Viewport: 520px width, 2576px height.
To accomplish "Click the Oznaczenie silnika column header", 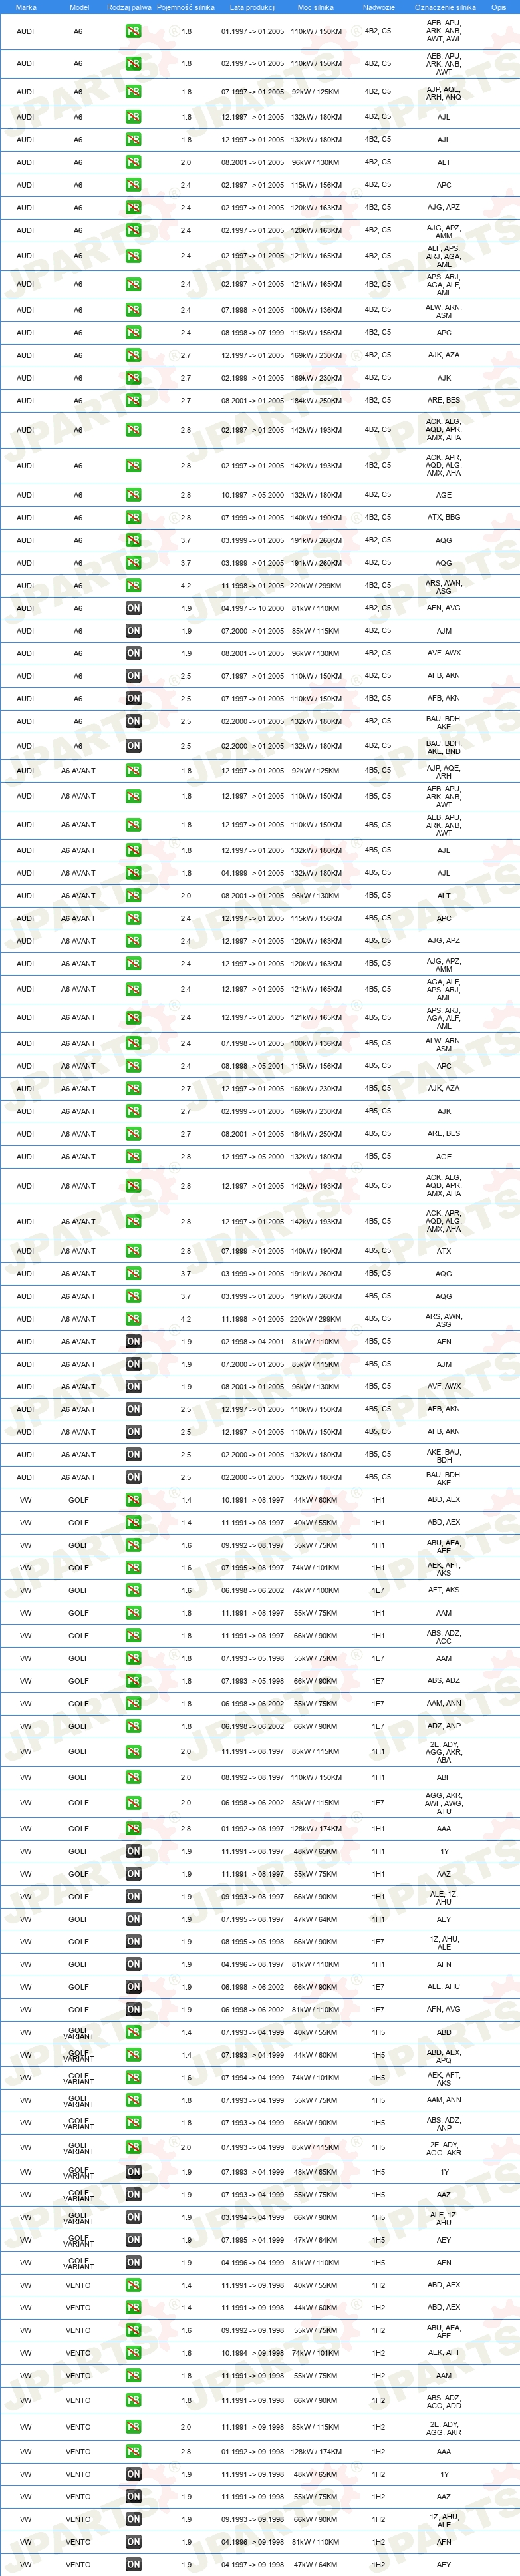I will [x=445, y=7].
